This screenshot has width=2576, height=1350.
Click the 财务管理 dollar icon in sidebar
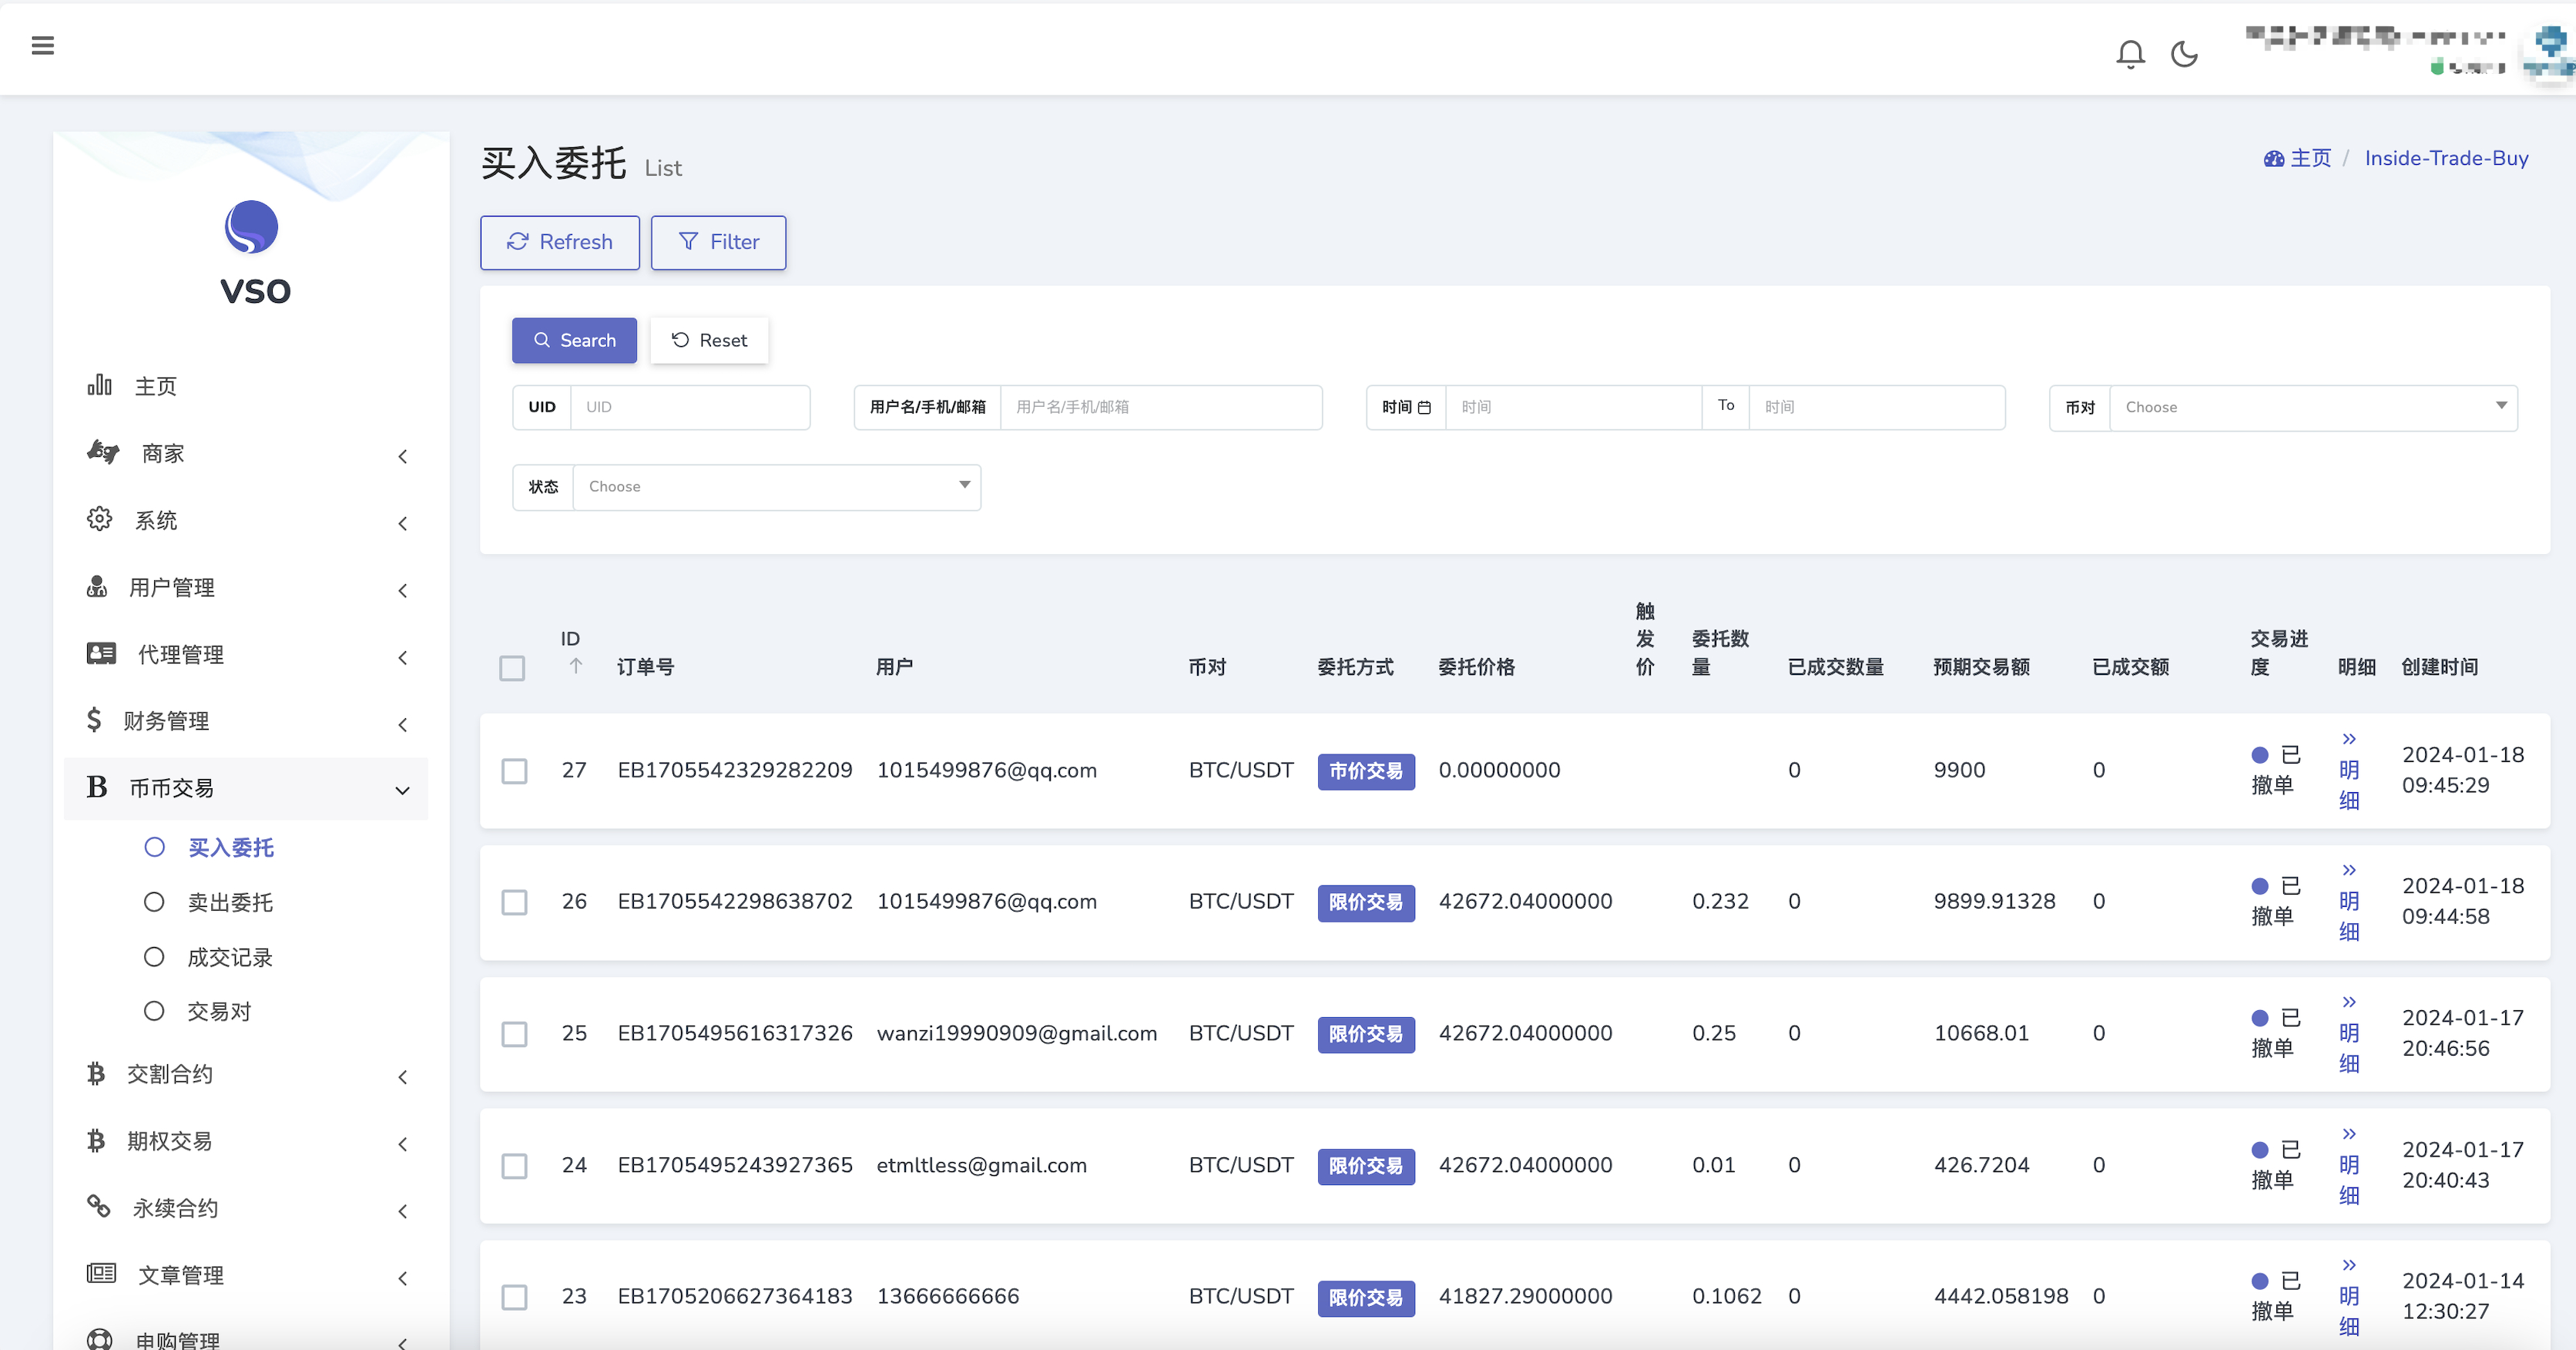click(94, 720)
